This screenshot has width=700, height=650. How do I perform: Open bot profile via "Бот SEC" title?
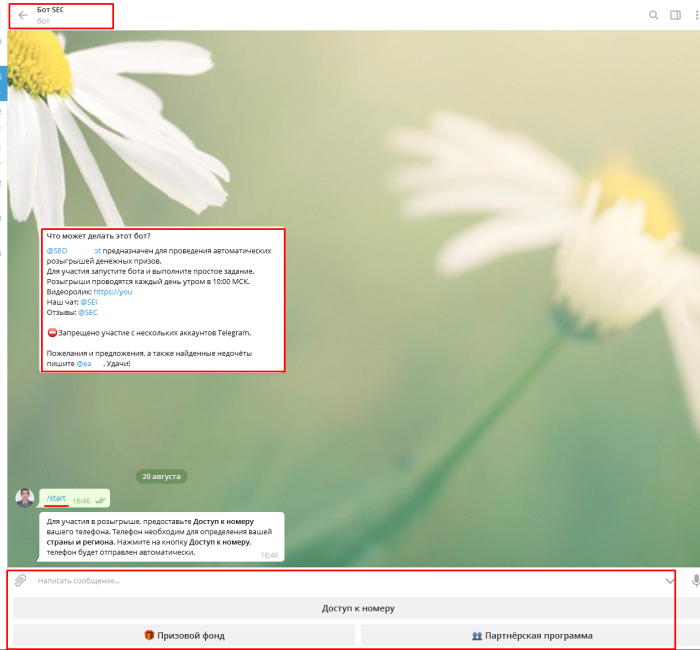click(50, 10)
